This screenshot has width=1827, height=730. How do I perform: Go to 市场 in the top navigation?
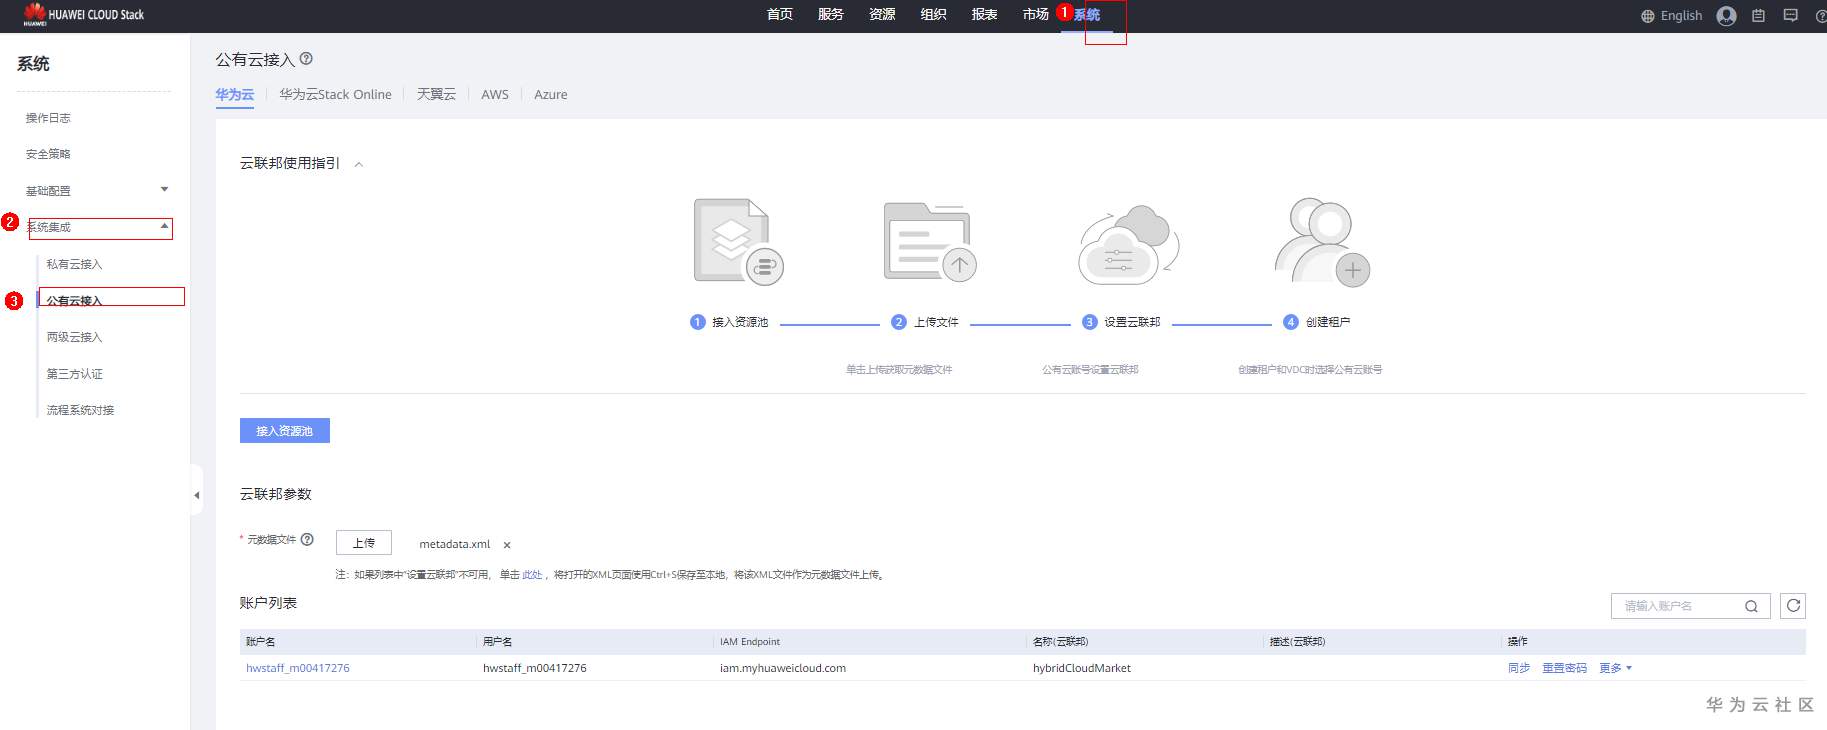1035,14
